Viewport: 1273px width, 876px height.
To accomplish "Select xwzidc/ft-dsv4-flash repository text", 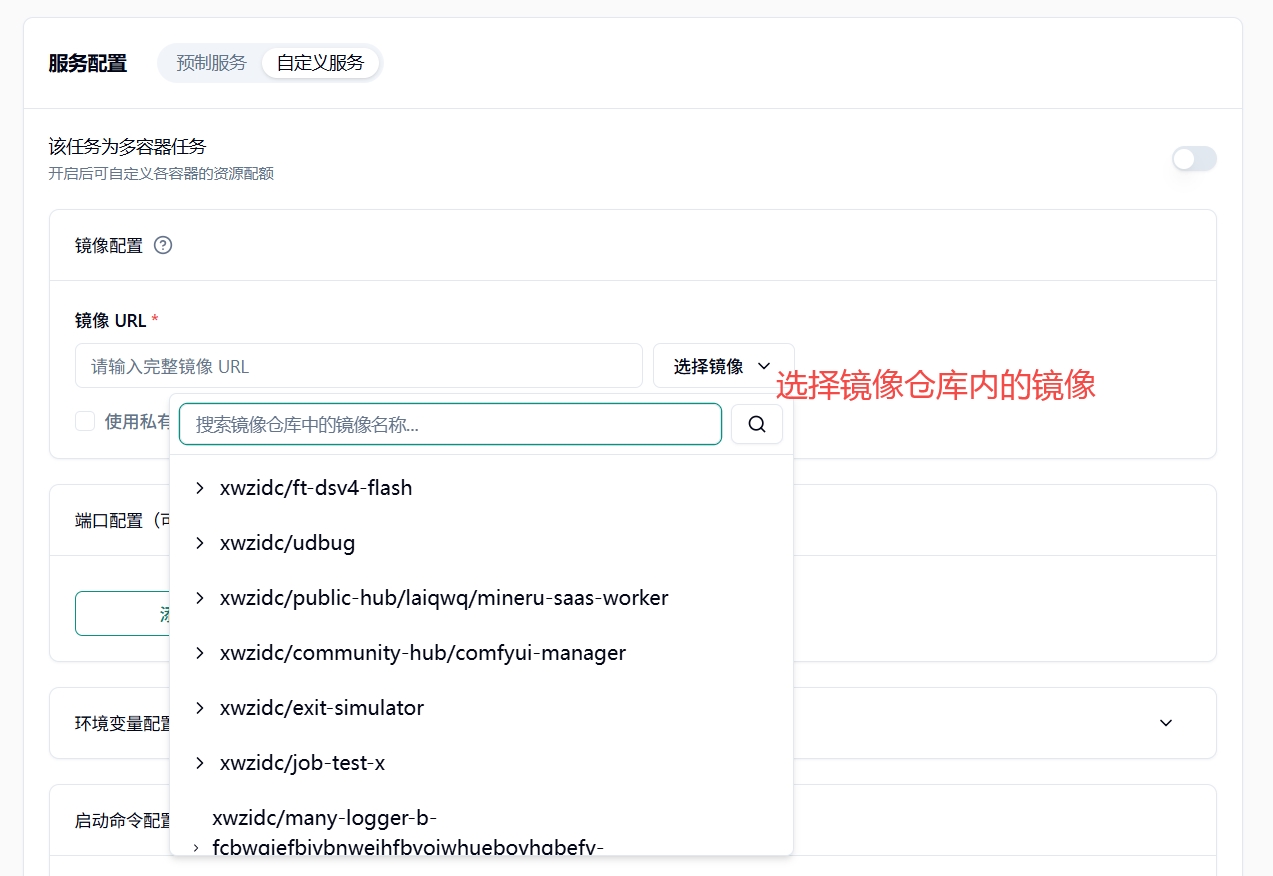I will click(316, 488).
